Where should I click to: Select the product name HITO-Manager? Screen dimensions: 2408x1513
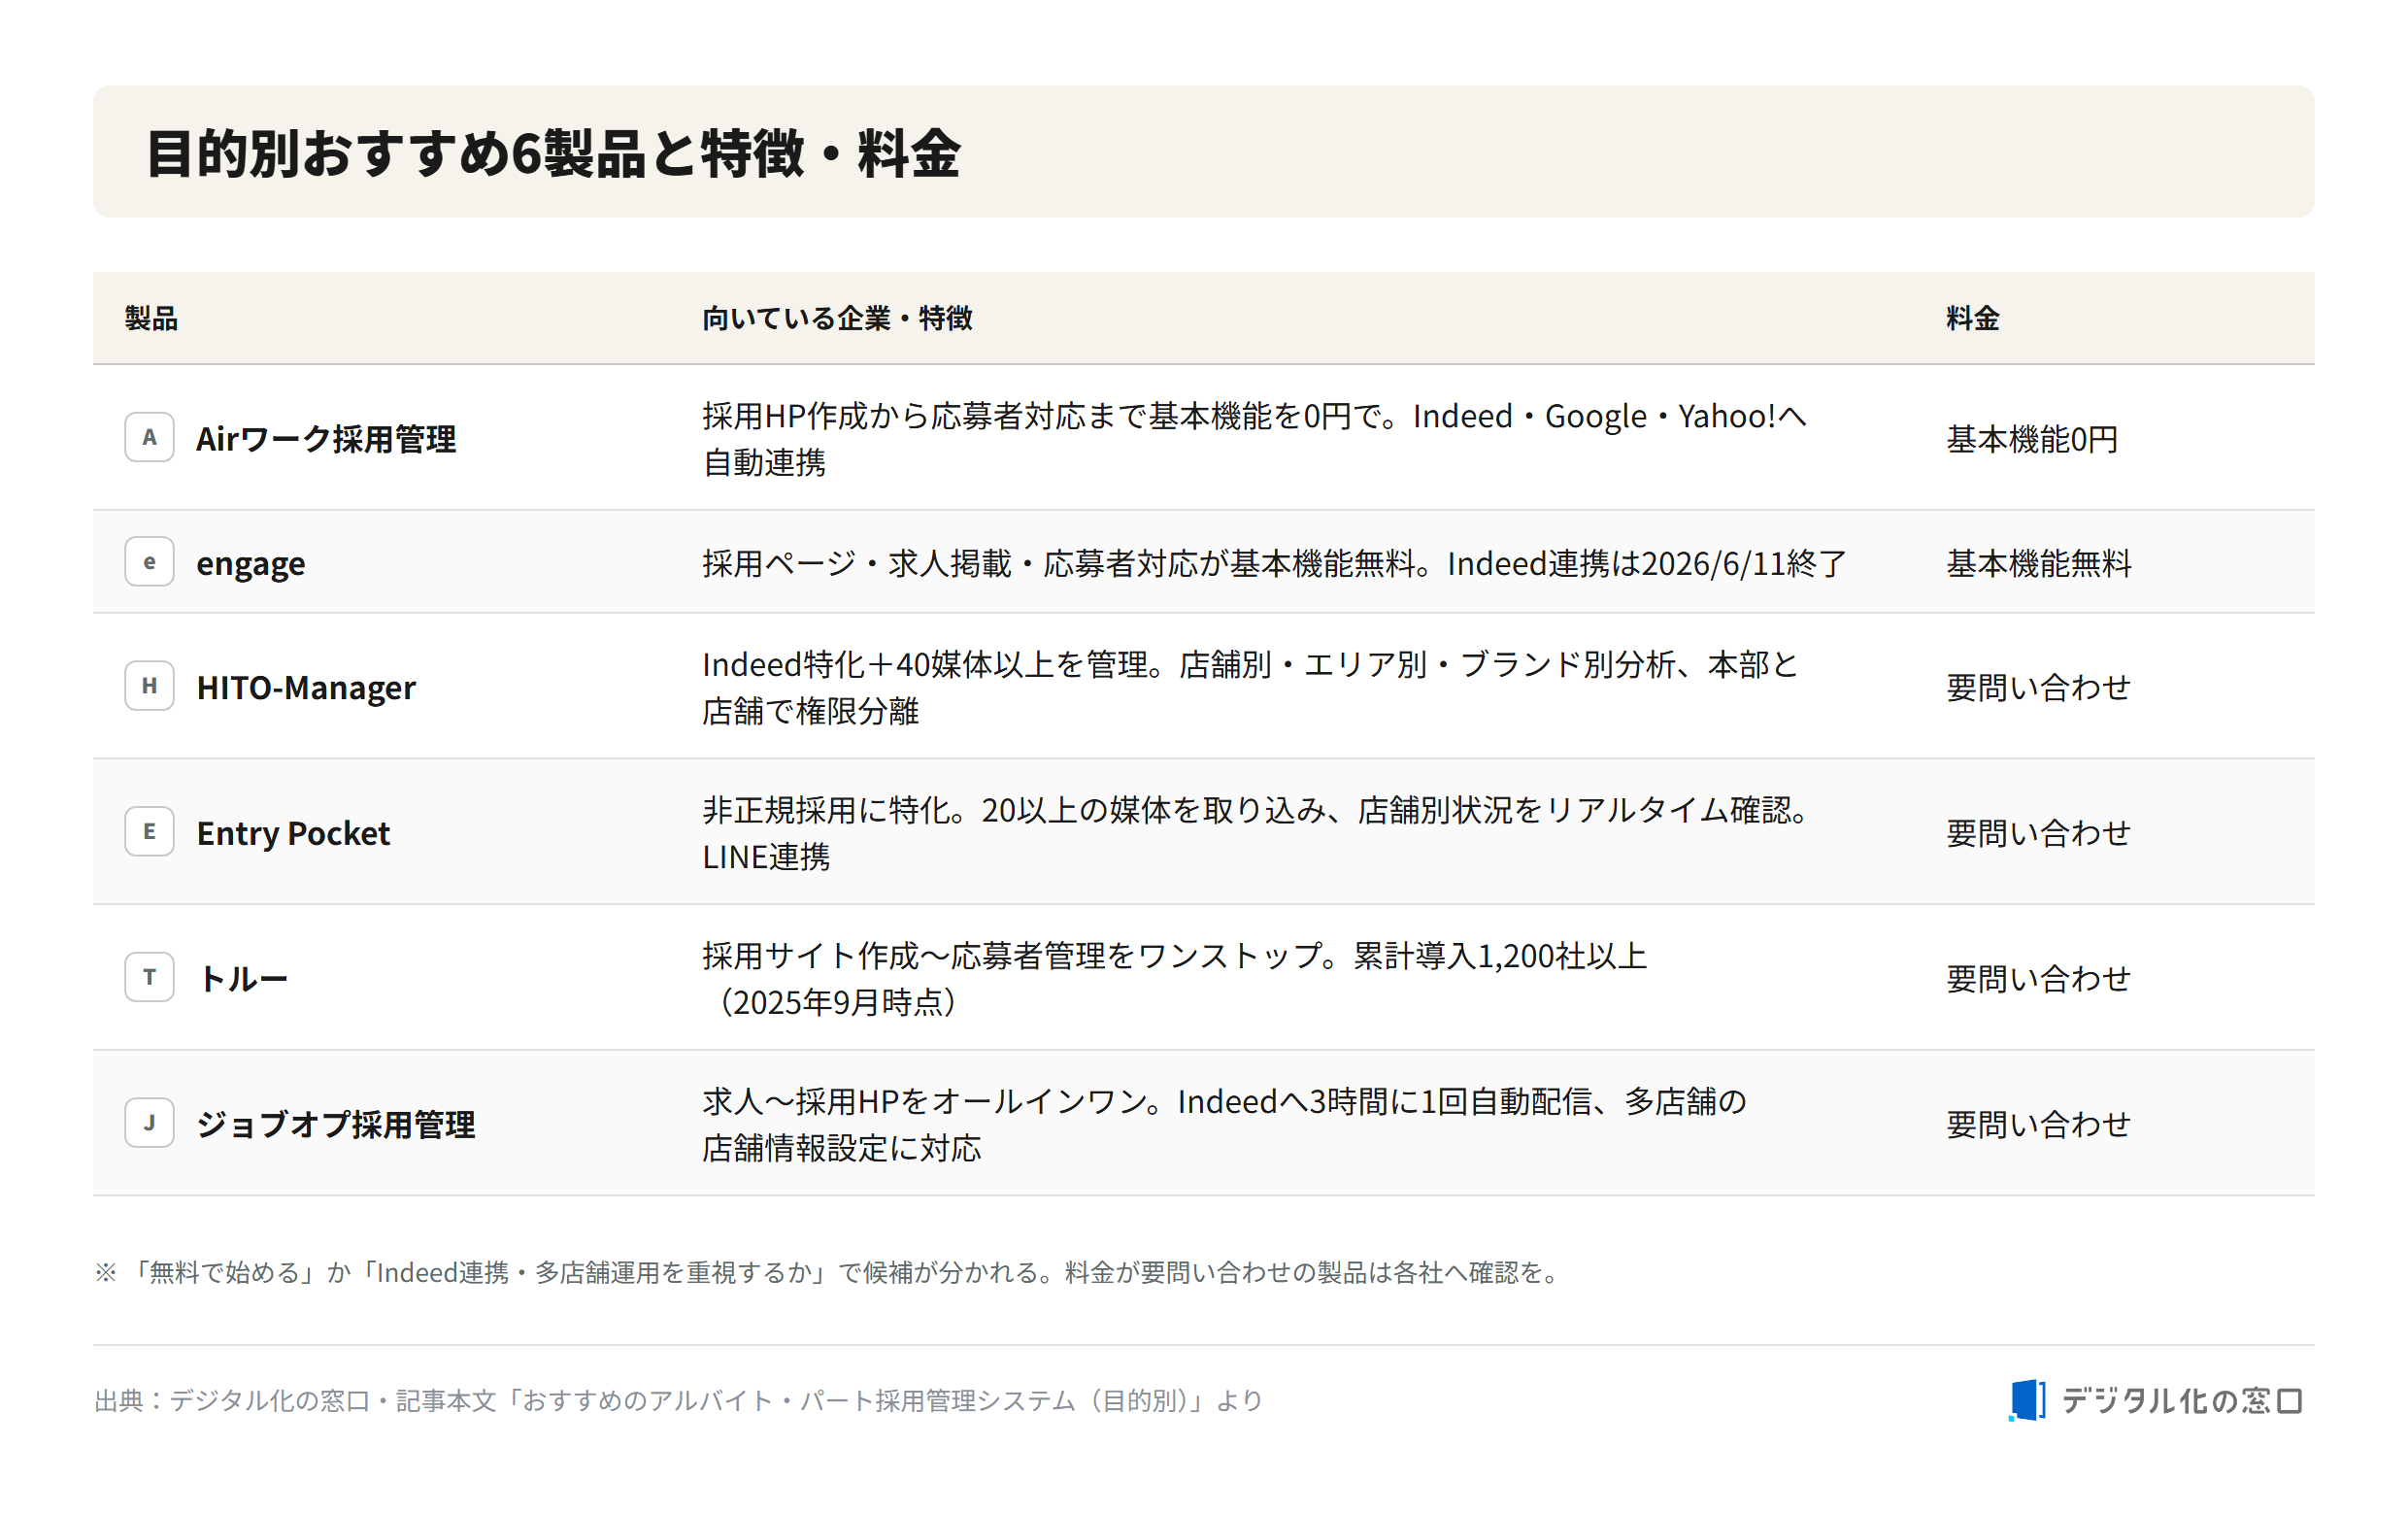[306, 687]
